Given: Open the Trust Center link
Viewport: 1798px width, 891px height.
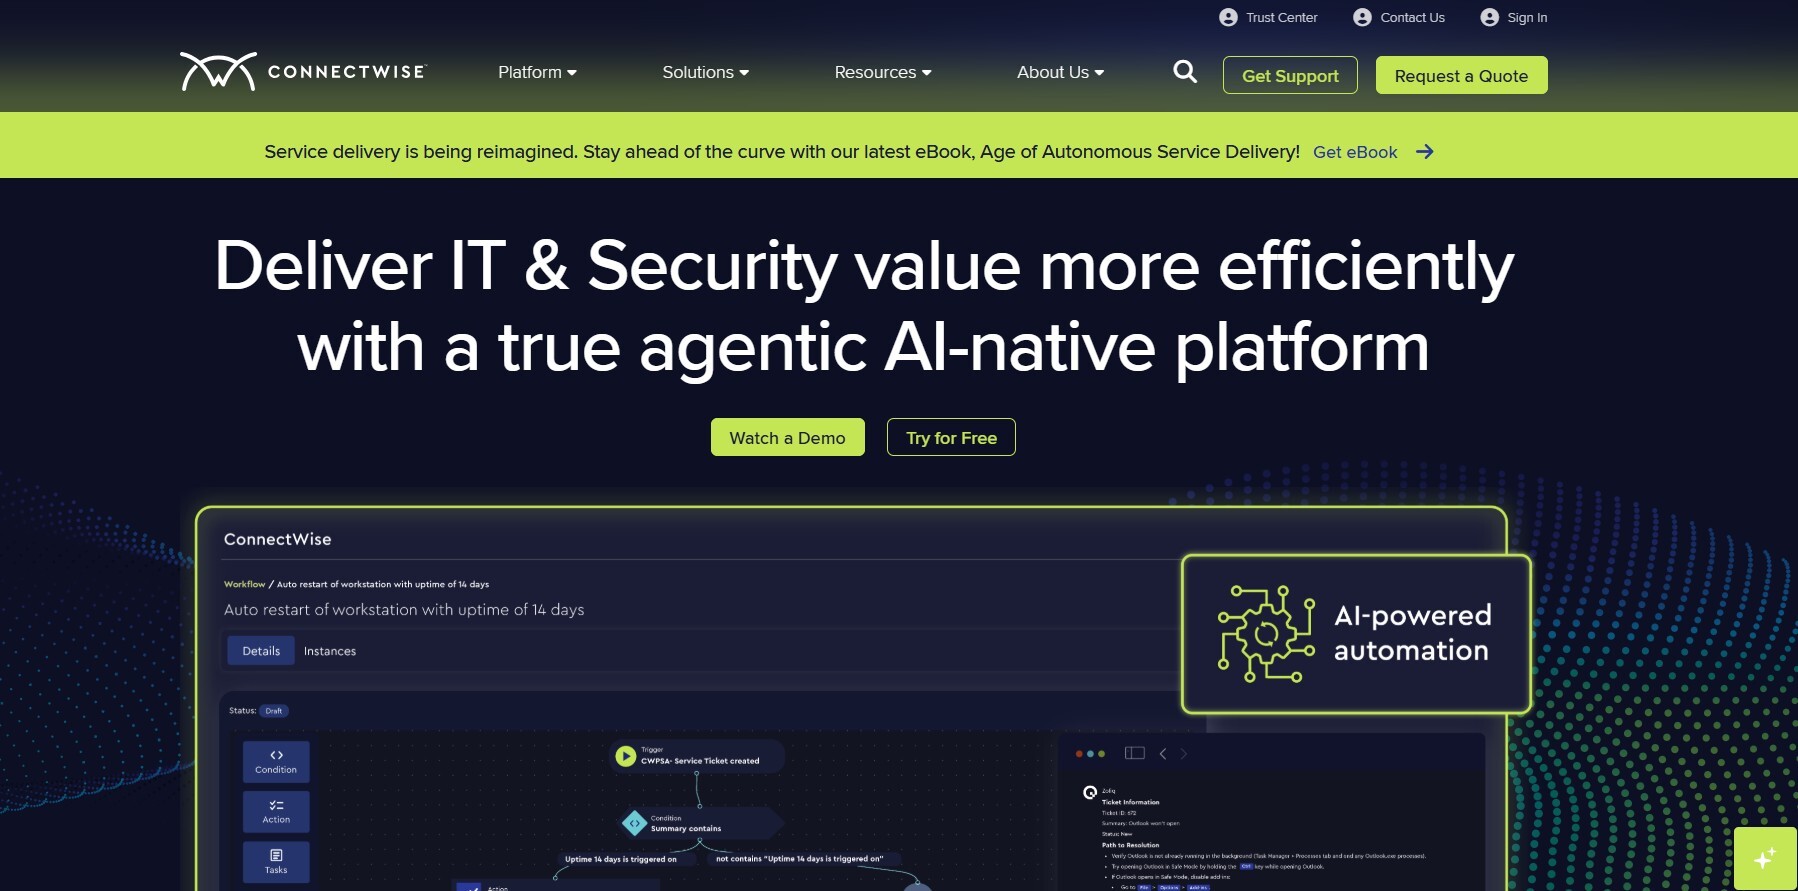Looking at the screenshot, I should point(1281,17).
